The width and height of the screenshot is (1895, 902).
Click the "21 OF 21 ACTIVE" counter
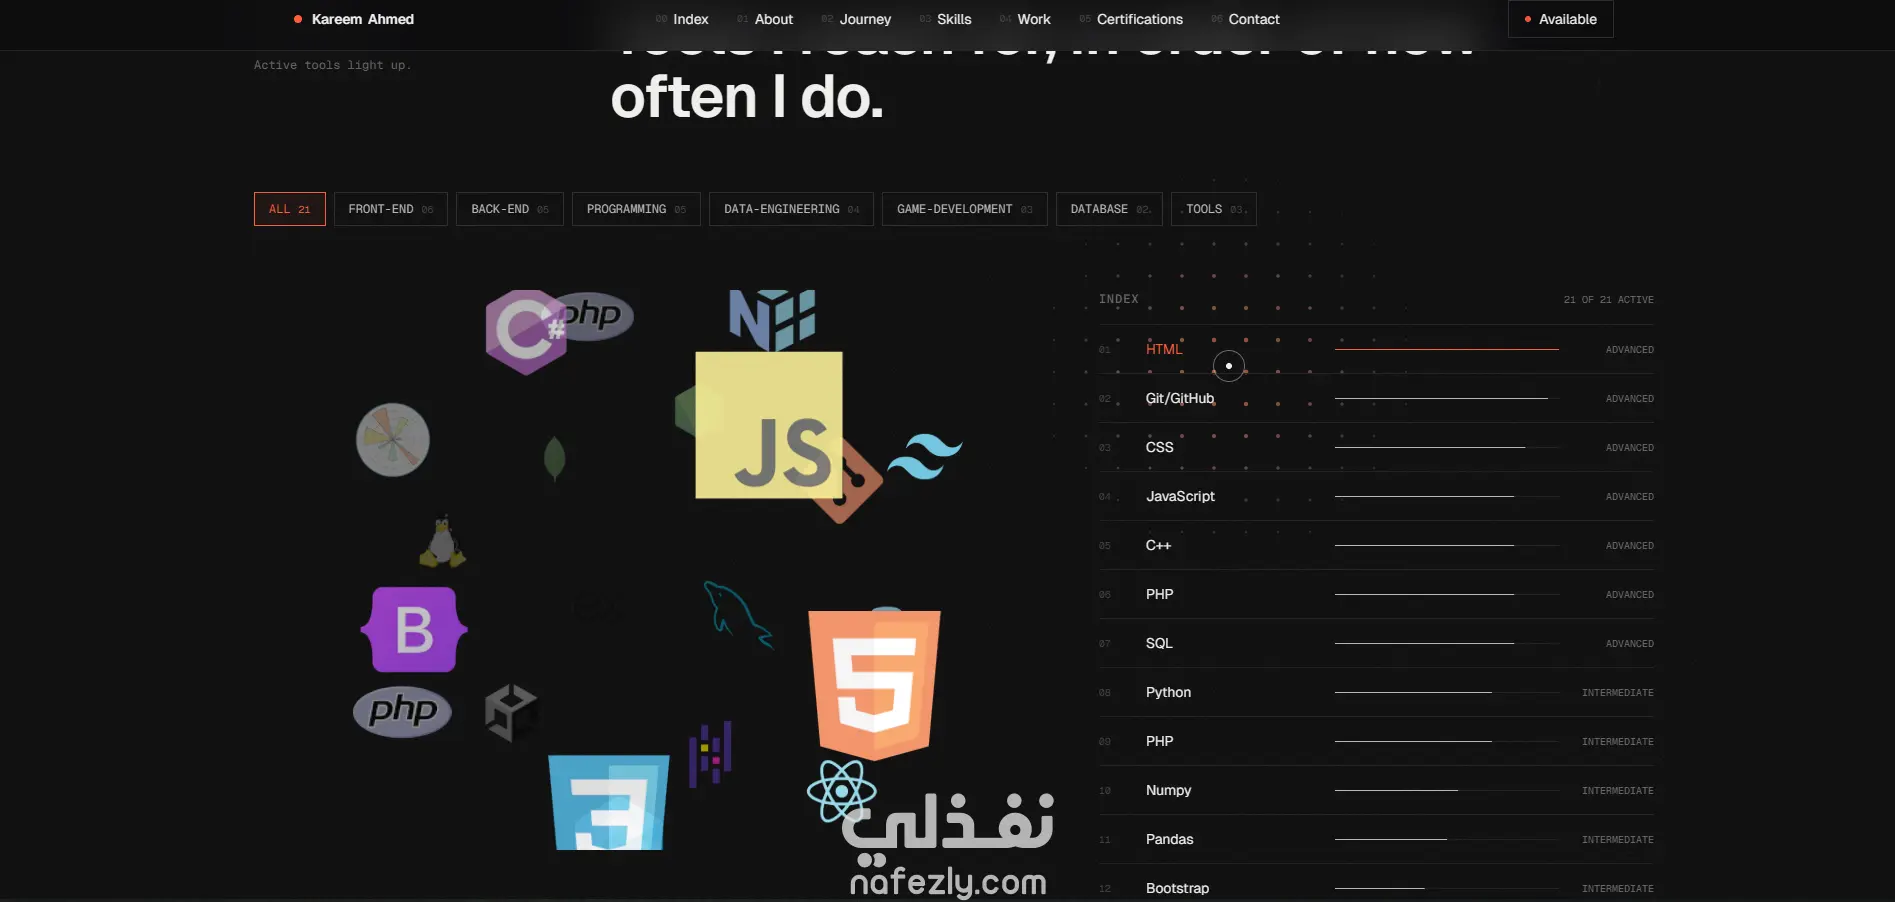click(1608, 300)
